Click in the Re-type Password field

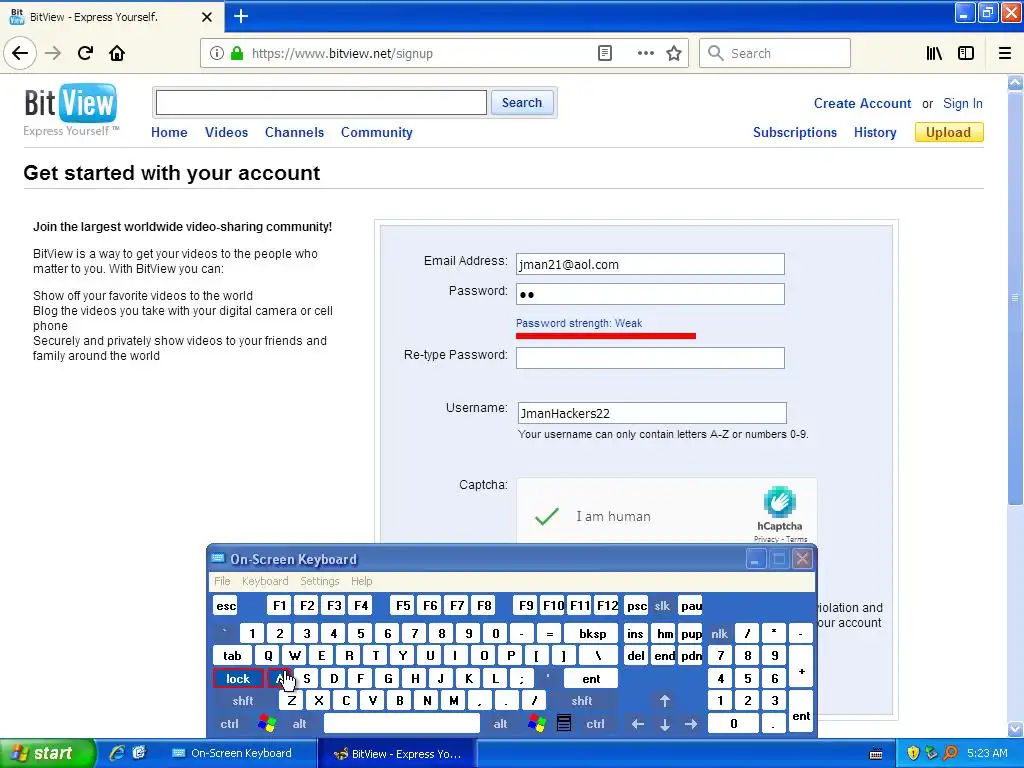click(650, 358)
